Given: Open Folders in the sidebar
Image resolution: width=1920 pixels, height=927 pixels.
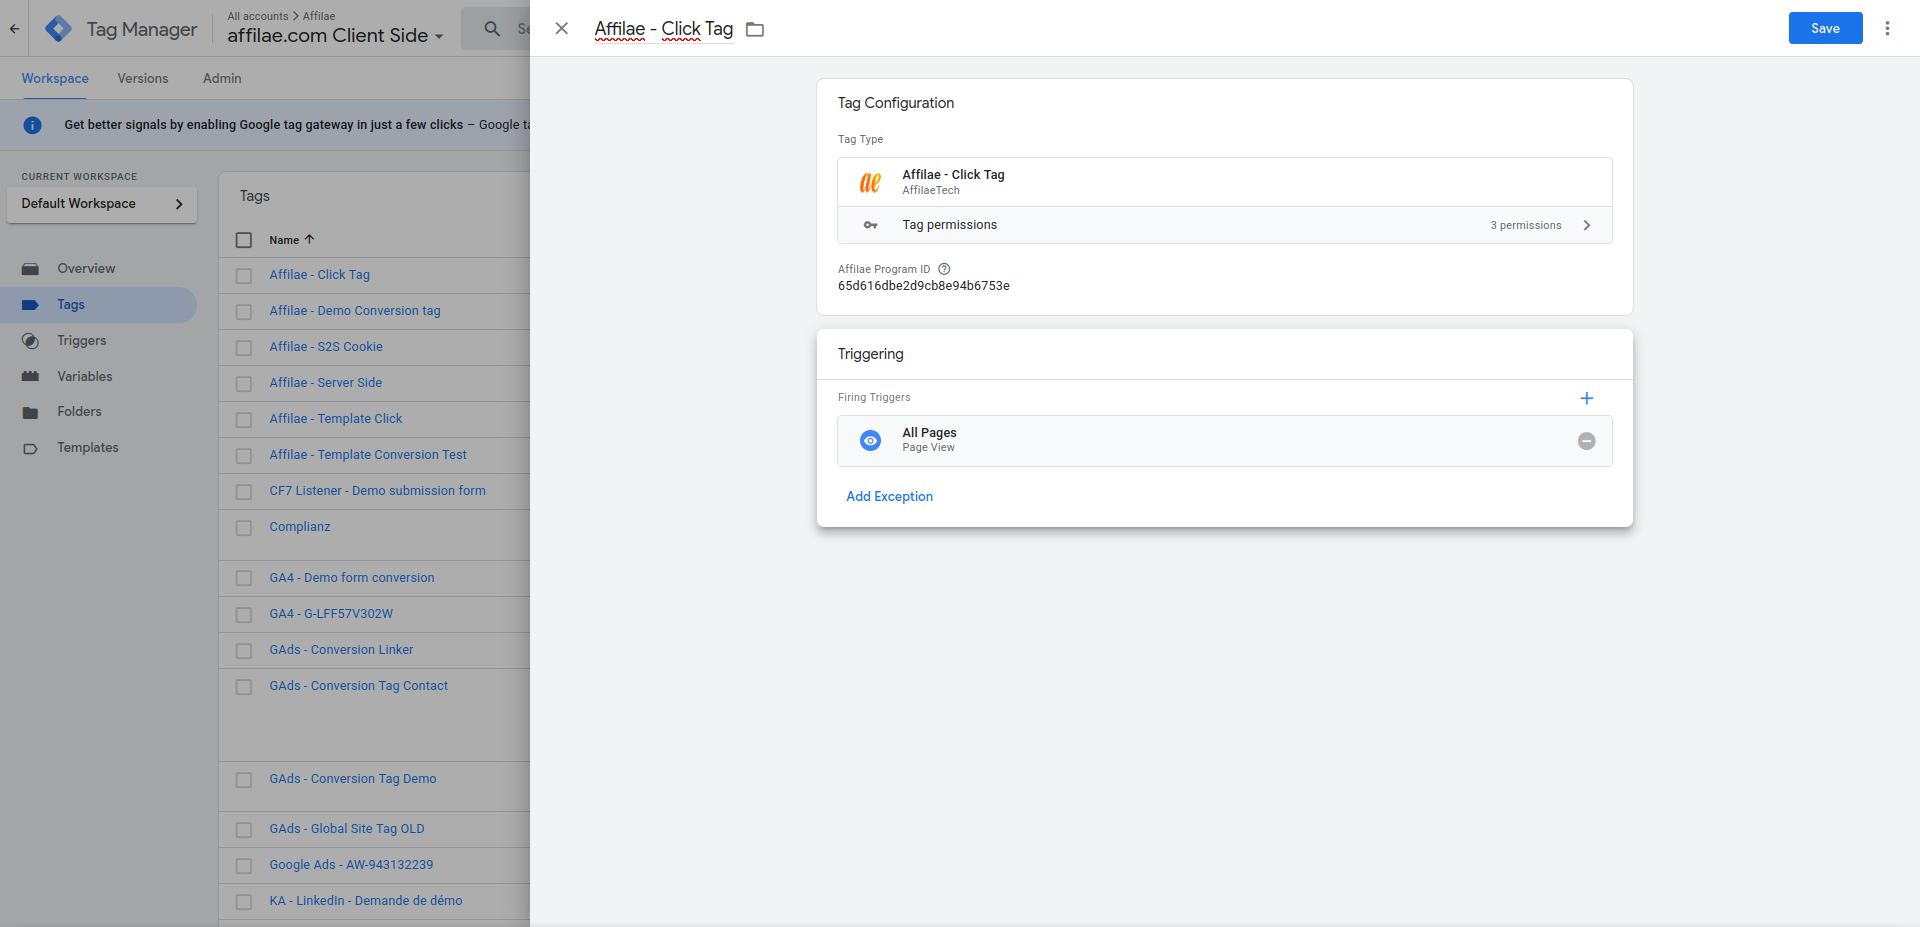Looking at the screenshot, I should [x=79, y=411].
